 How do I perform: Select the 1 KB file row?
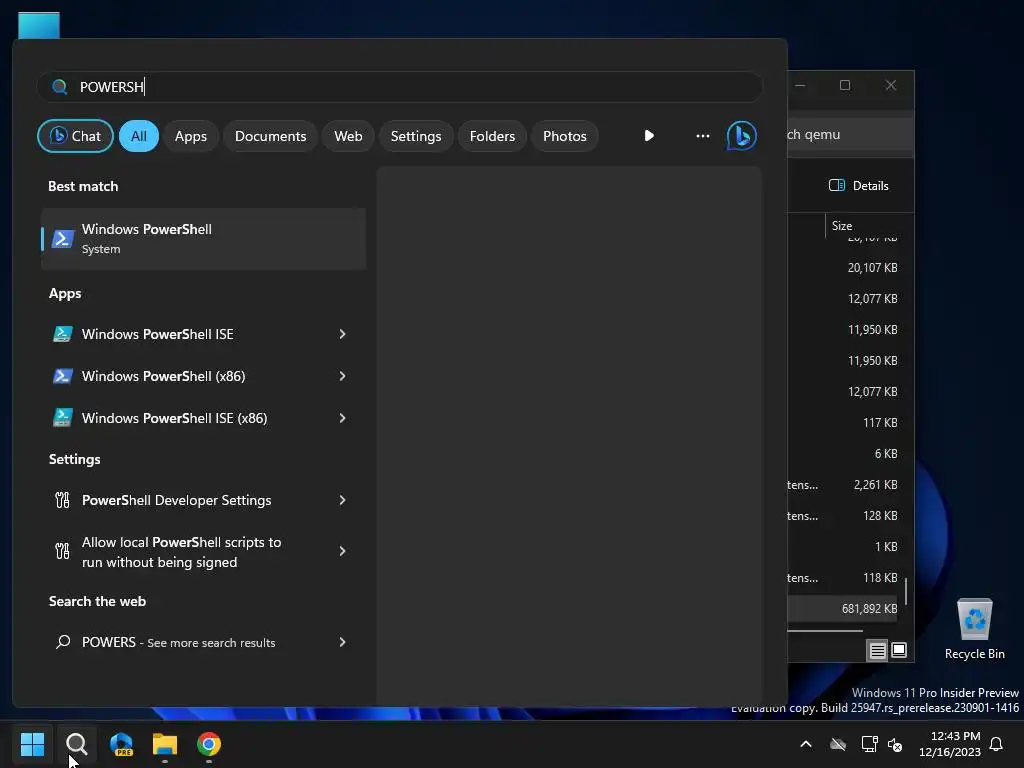[x=842, y=547]
